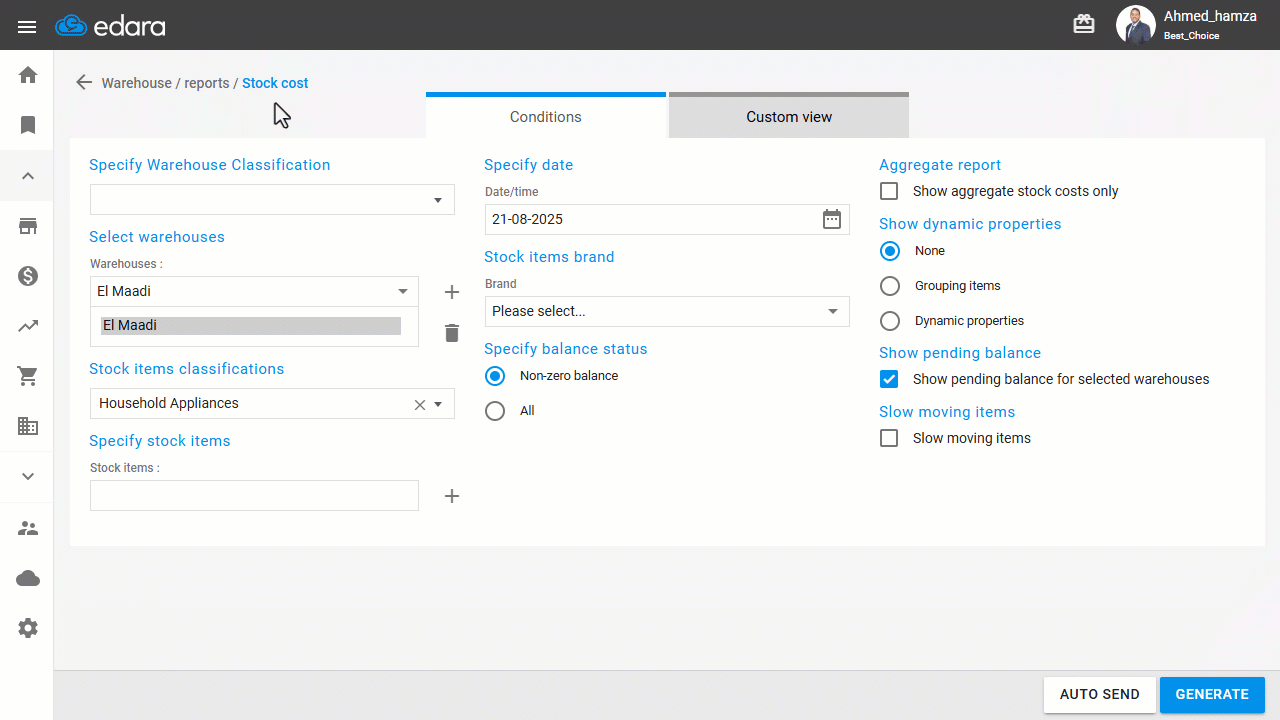The width and height of the screenshot is (1280, 720).
Task: Click GENERATE button
Action: click(x=1212, y=695)
